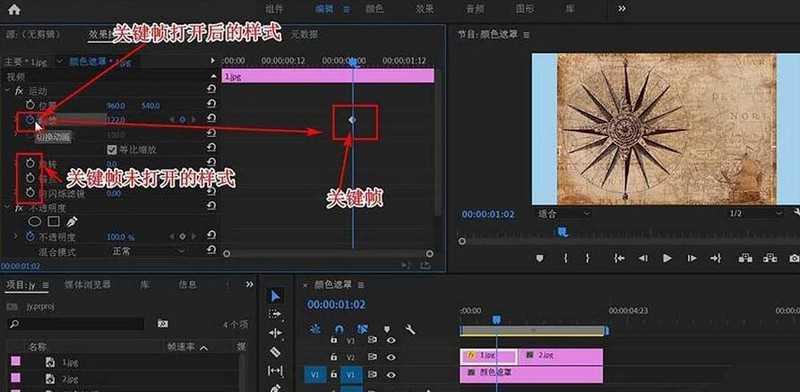This screenshot has height=392, width=800.
Task: Select the scale keyframe diamond
Action: coord(352,120)
